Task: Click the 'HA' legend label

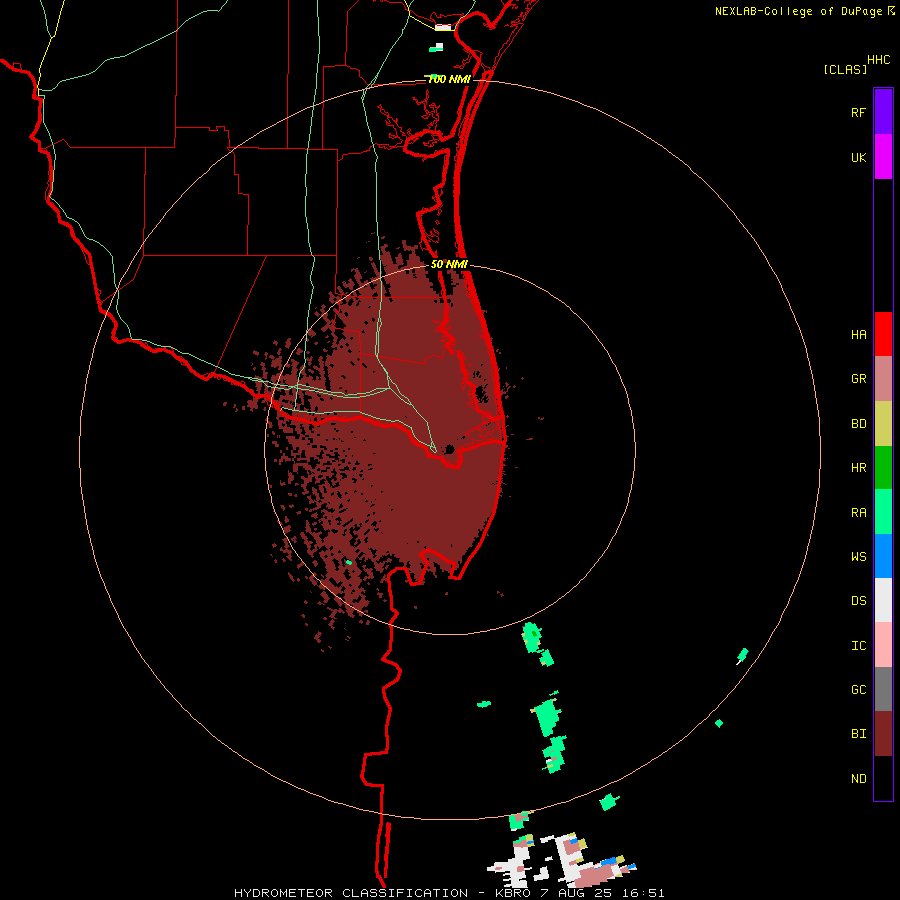Action: pyautogui.click(x=858, y=334)
